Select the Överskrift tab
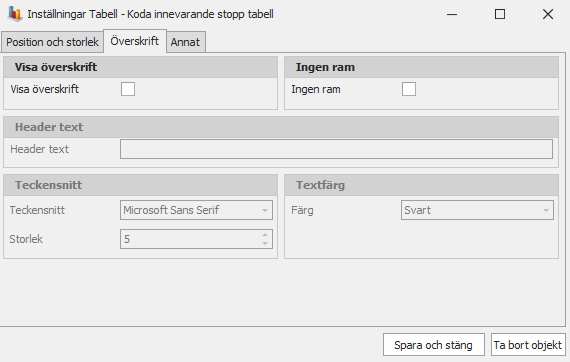570x362 pixels. coord(135,41)
